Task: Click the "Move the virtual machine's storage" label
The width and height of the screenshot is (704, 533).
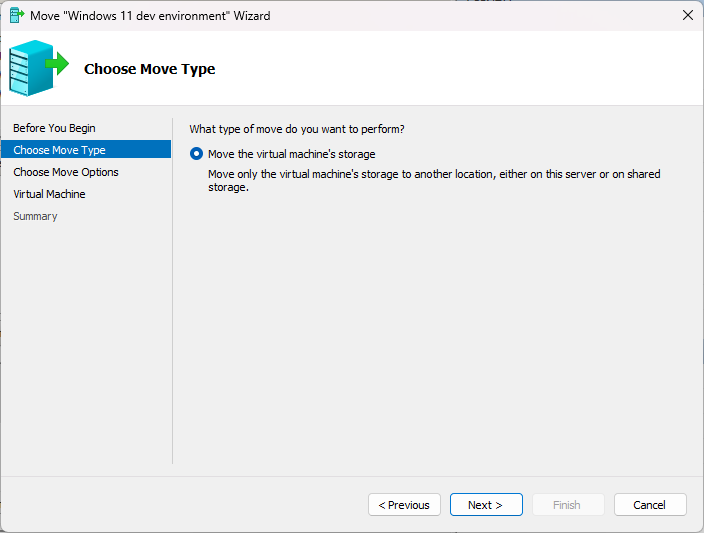Action: [x=291, y=154]
